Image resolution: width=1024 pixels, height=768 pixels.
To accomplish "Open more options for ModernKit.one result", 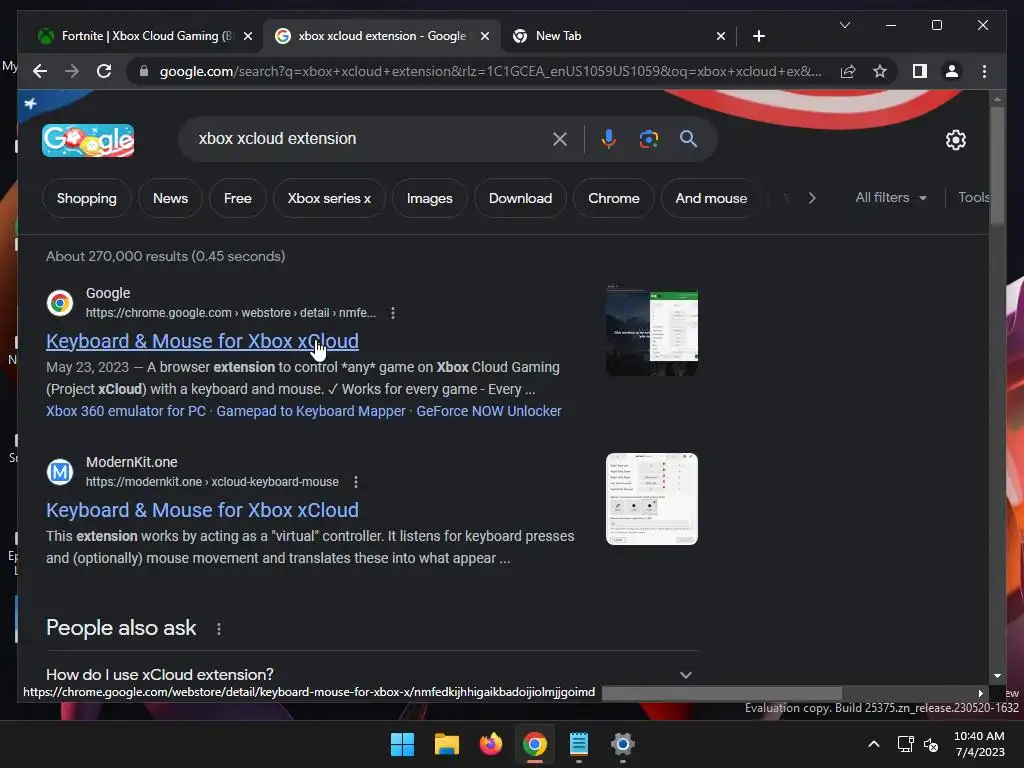I will point(355,482).
